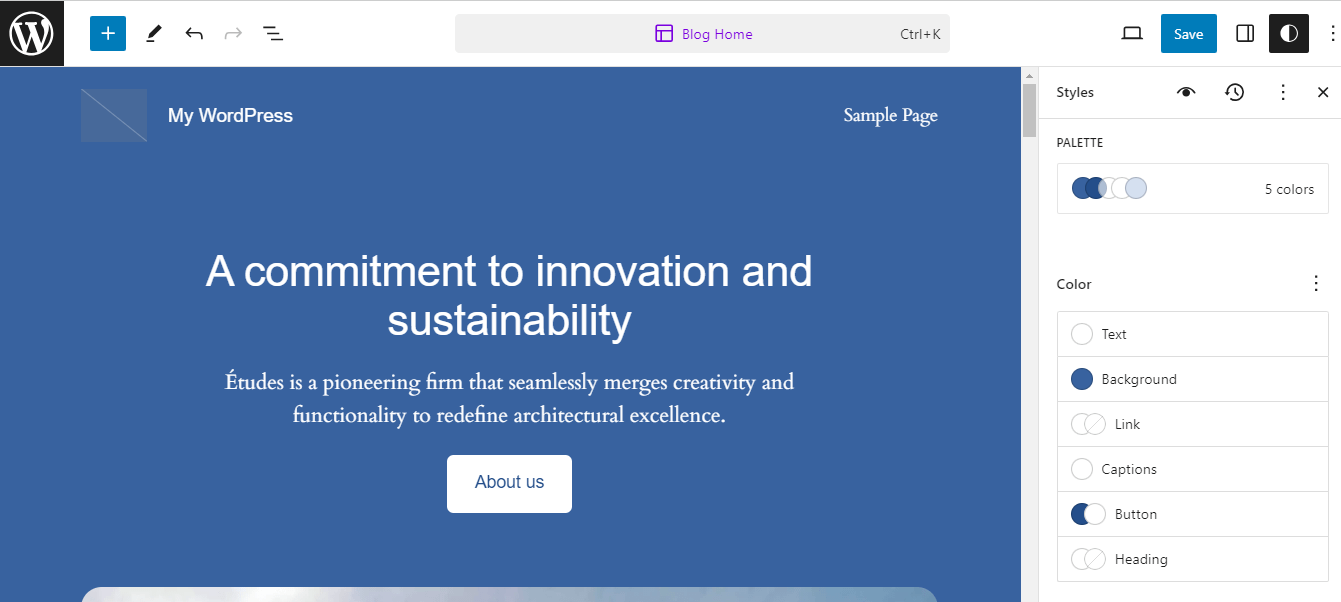Select the pencil Tools icon
This screenshot has height=602, width=1341.
tap(153, 34)
